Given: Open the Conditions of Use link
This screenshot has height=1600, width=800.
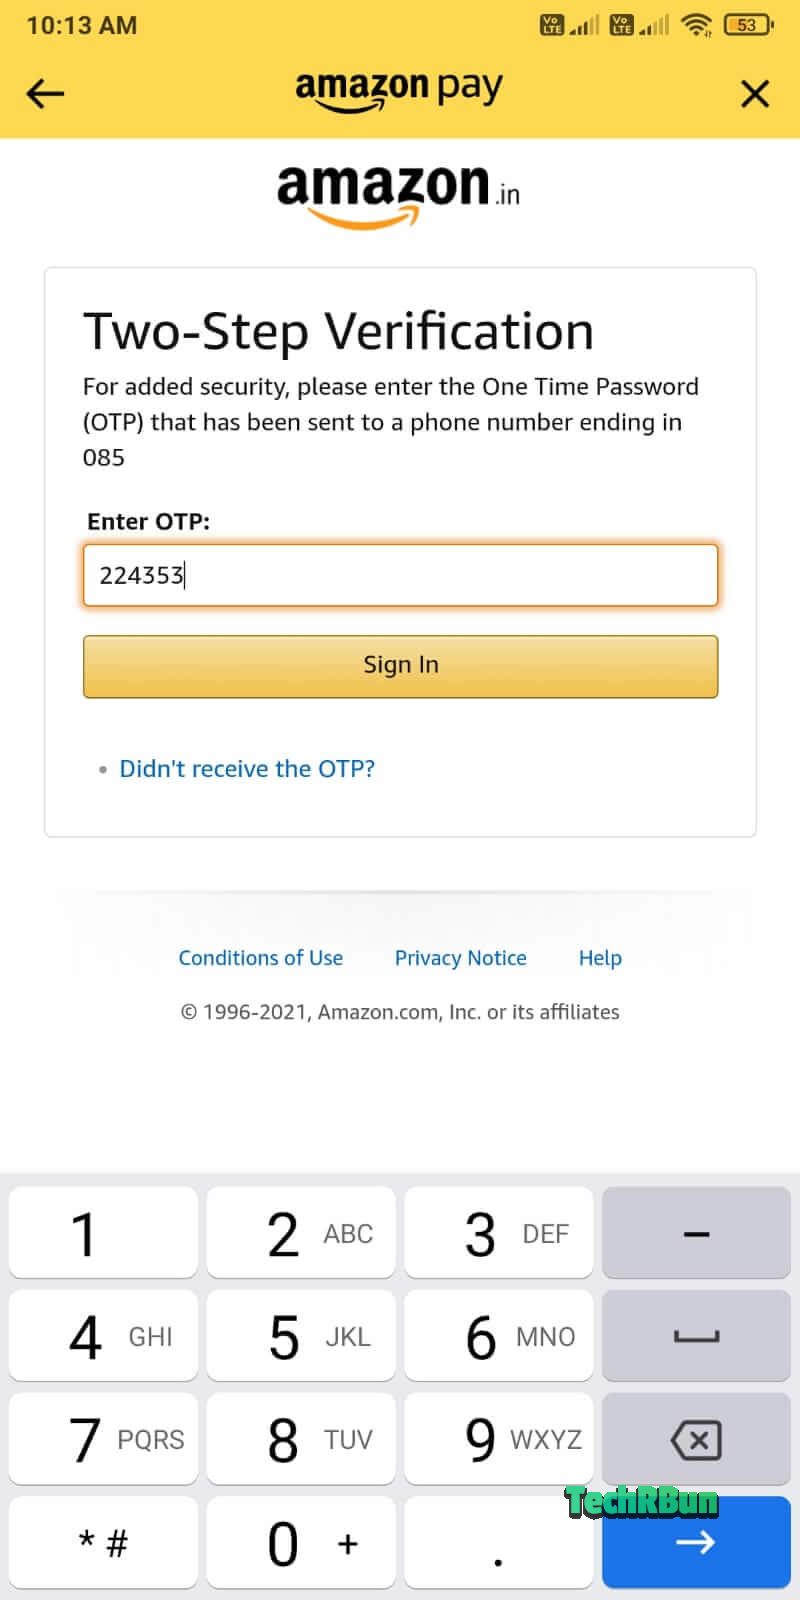Looking at the screenshot, I should 260,957.
